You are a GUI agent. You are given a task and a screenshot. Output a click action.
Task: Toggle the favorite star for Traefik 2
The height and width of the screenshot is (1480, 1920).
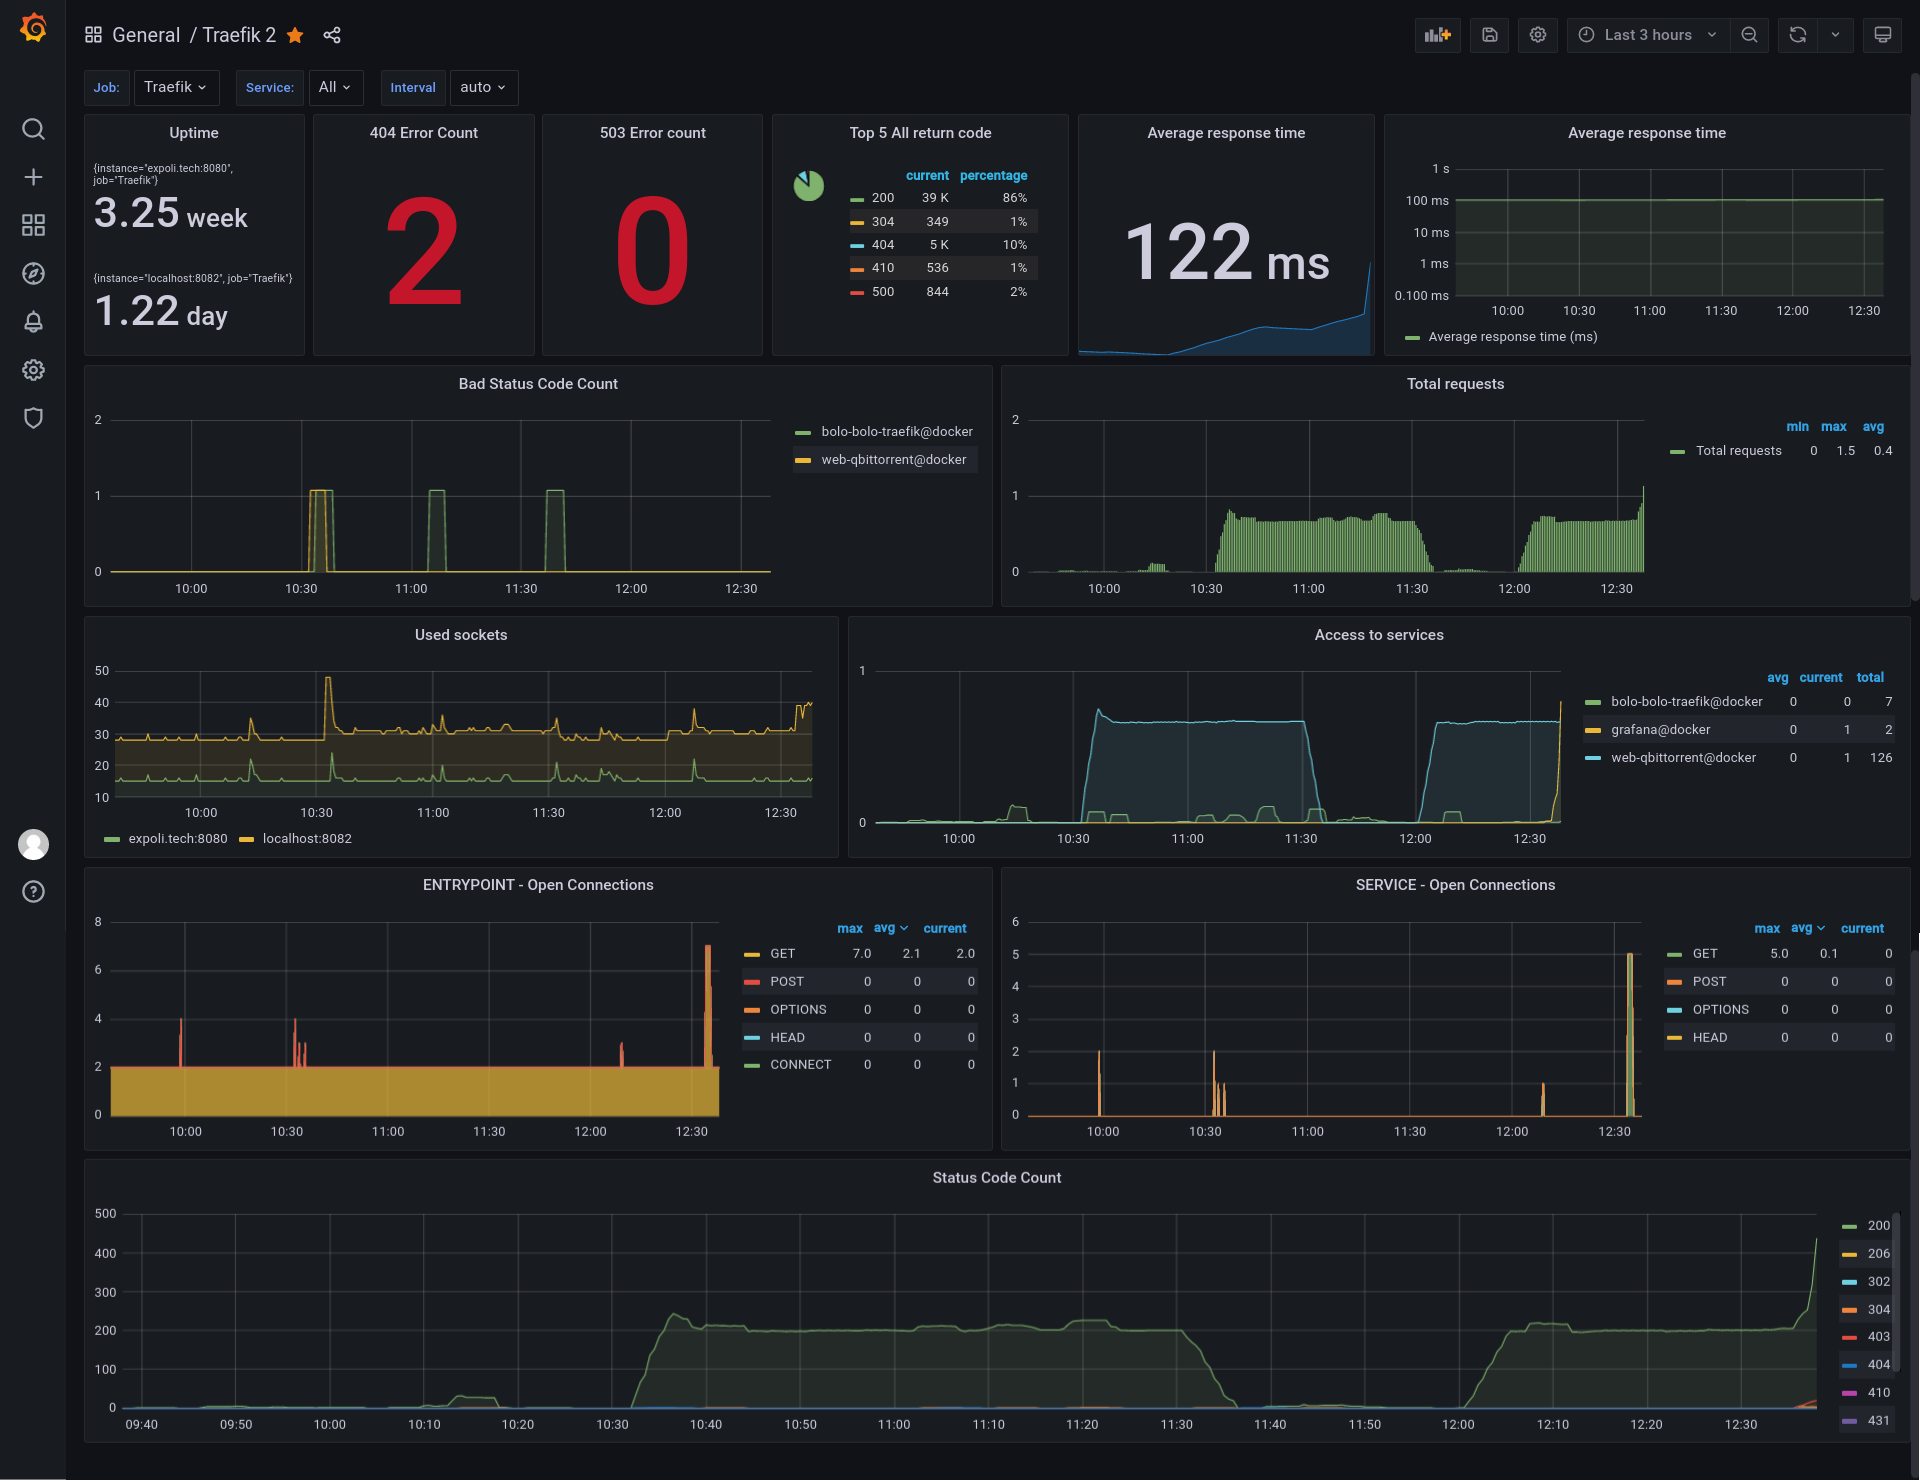pos(295,35)
